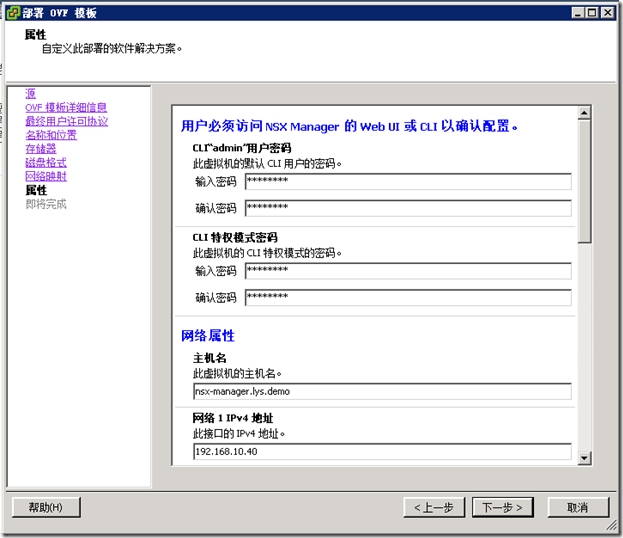Select current 属性 step in sidebar
Image resolution: width=623 pixels, height=538 pixels.
click(x=36, y=190)
